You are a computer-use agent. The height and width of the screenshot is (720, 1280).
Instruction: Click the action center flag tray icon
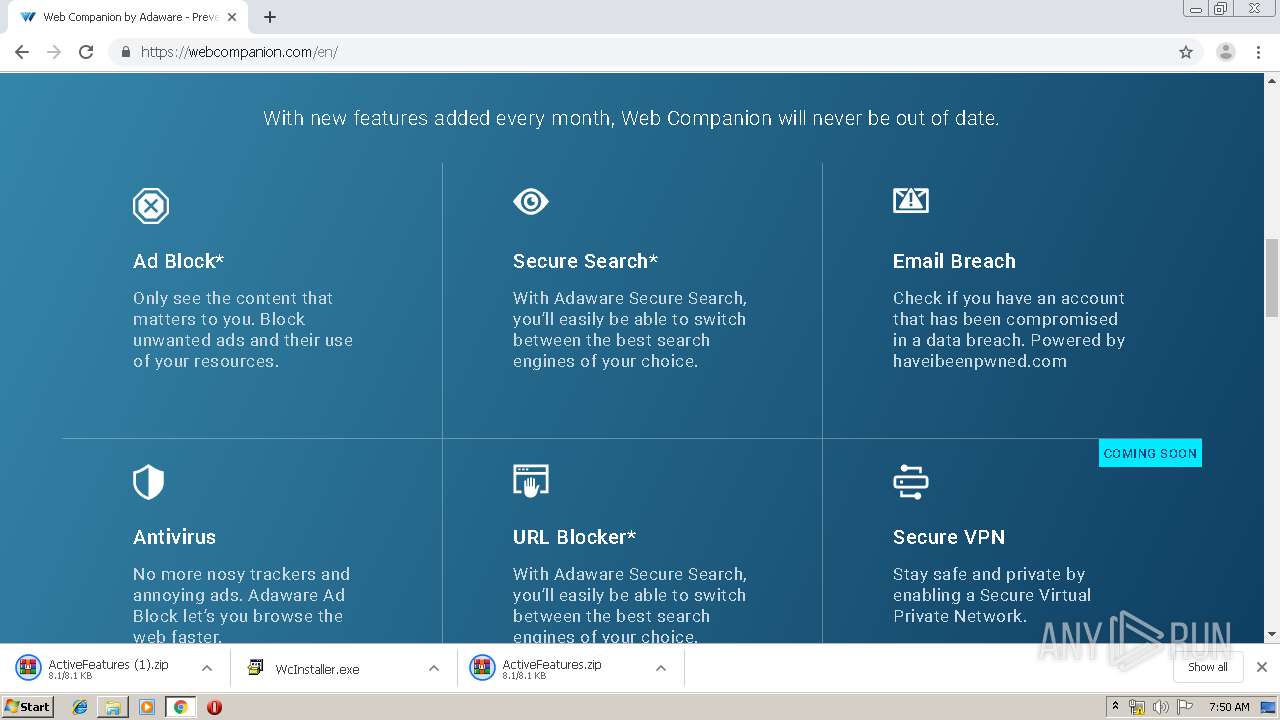[x=1184, y=707]
